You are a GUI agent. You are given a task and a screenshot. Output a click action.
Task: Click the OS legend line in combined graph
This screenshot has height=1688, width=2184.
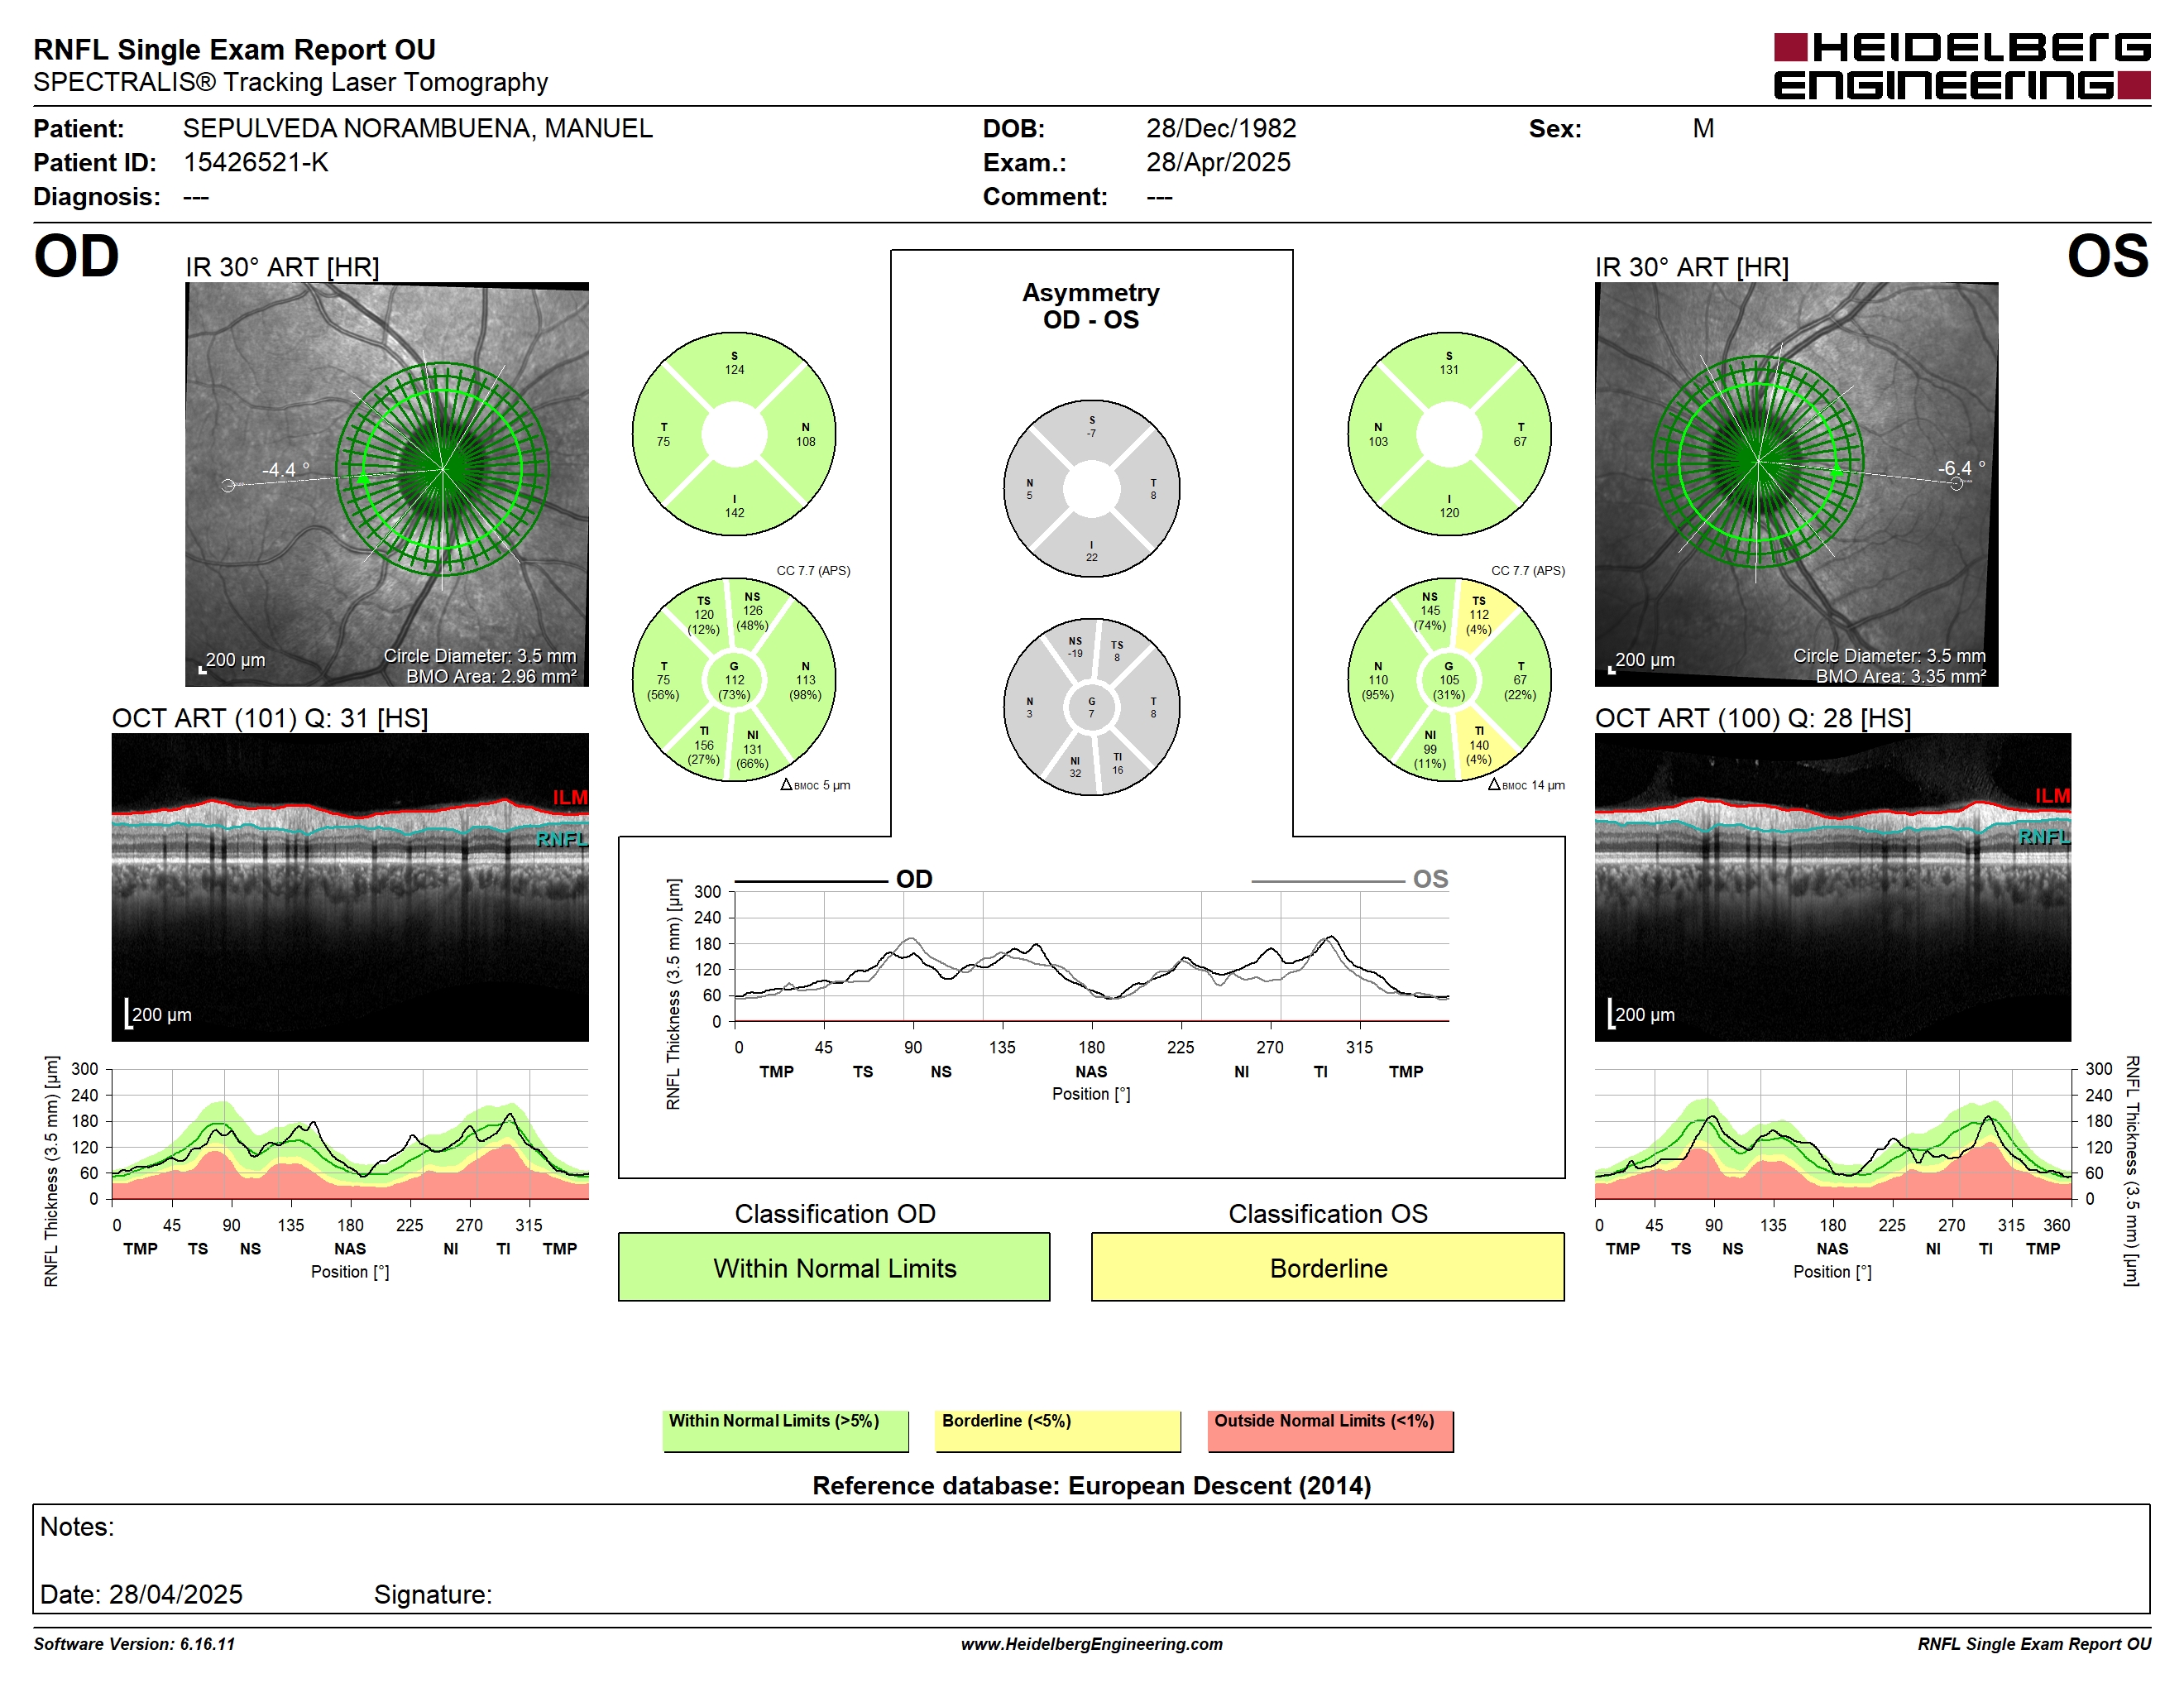pos(1327,881)
